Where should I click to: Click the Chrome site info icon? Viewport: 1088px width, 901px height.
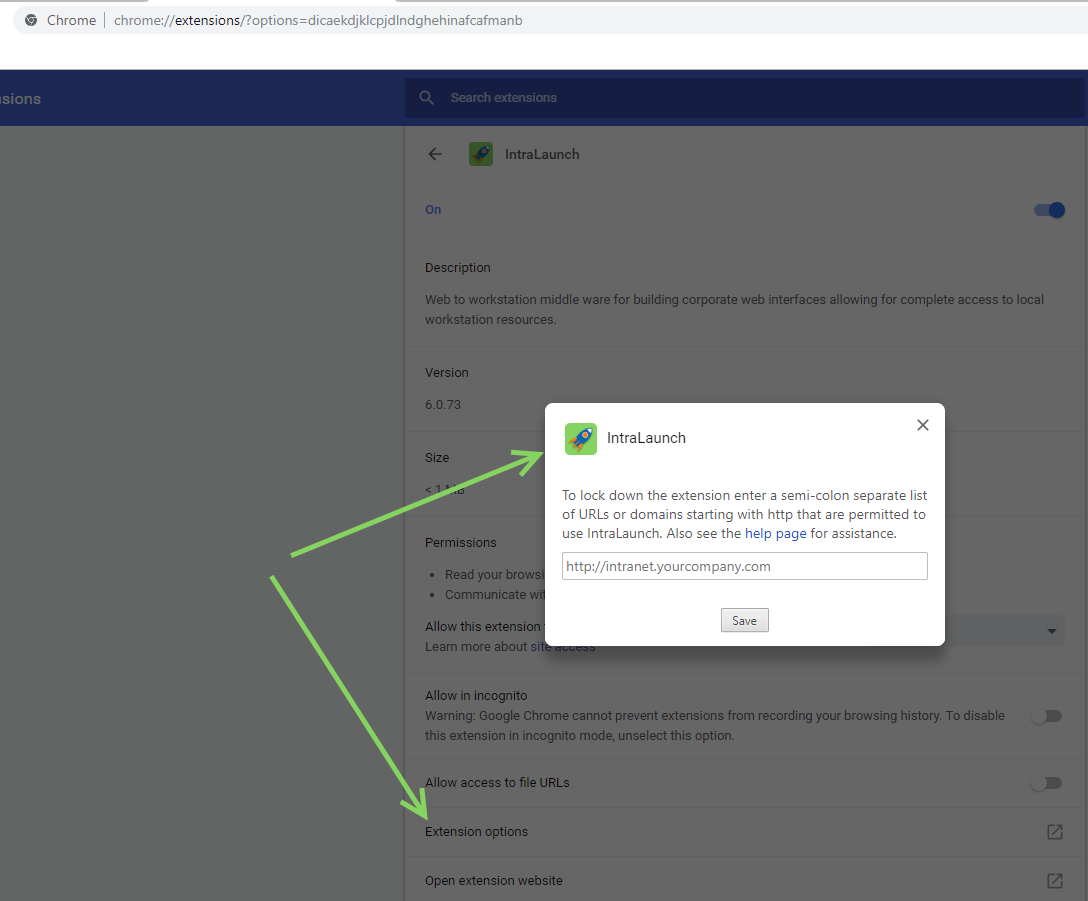(31, 20)
